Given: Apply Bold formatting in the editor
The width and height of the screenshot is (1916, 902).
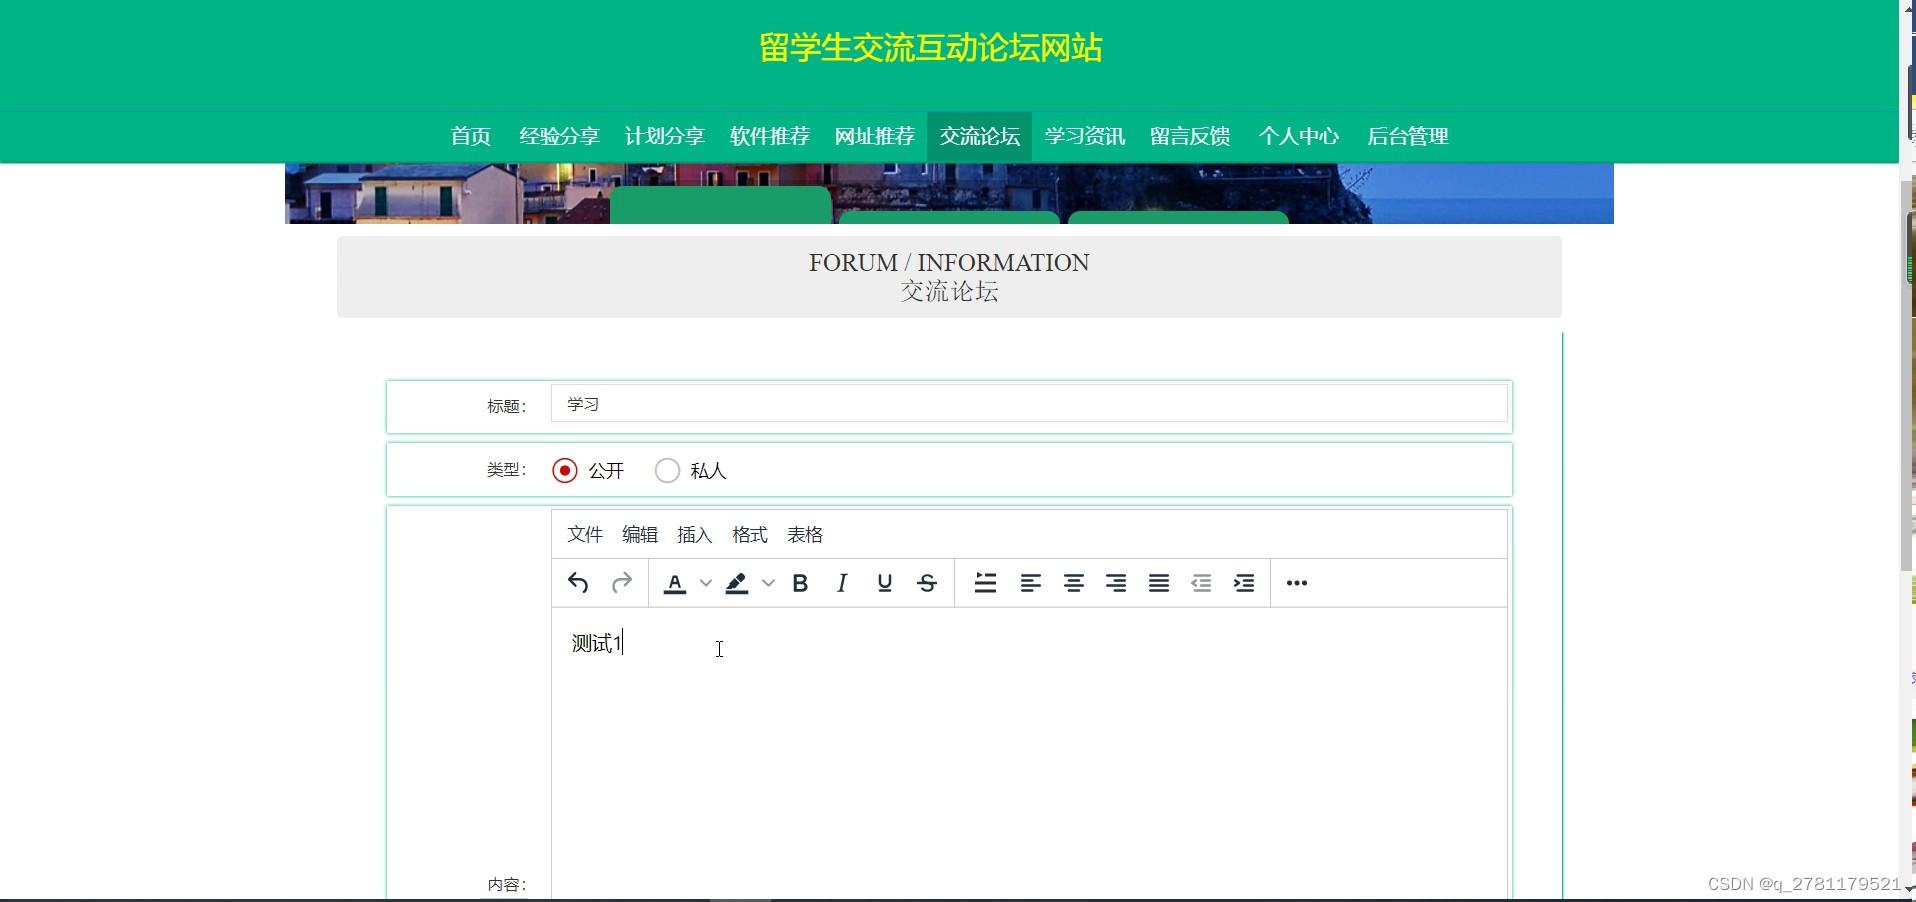Looking at the screenshot, I should coord(800,583).
